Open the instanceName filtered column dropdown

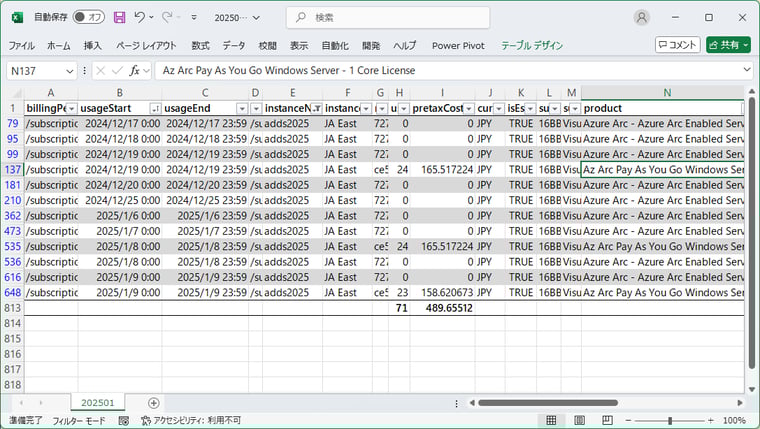coord(316,109)
